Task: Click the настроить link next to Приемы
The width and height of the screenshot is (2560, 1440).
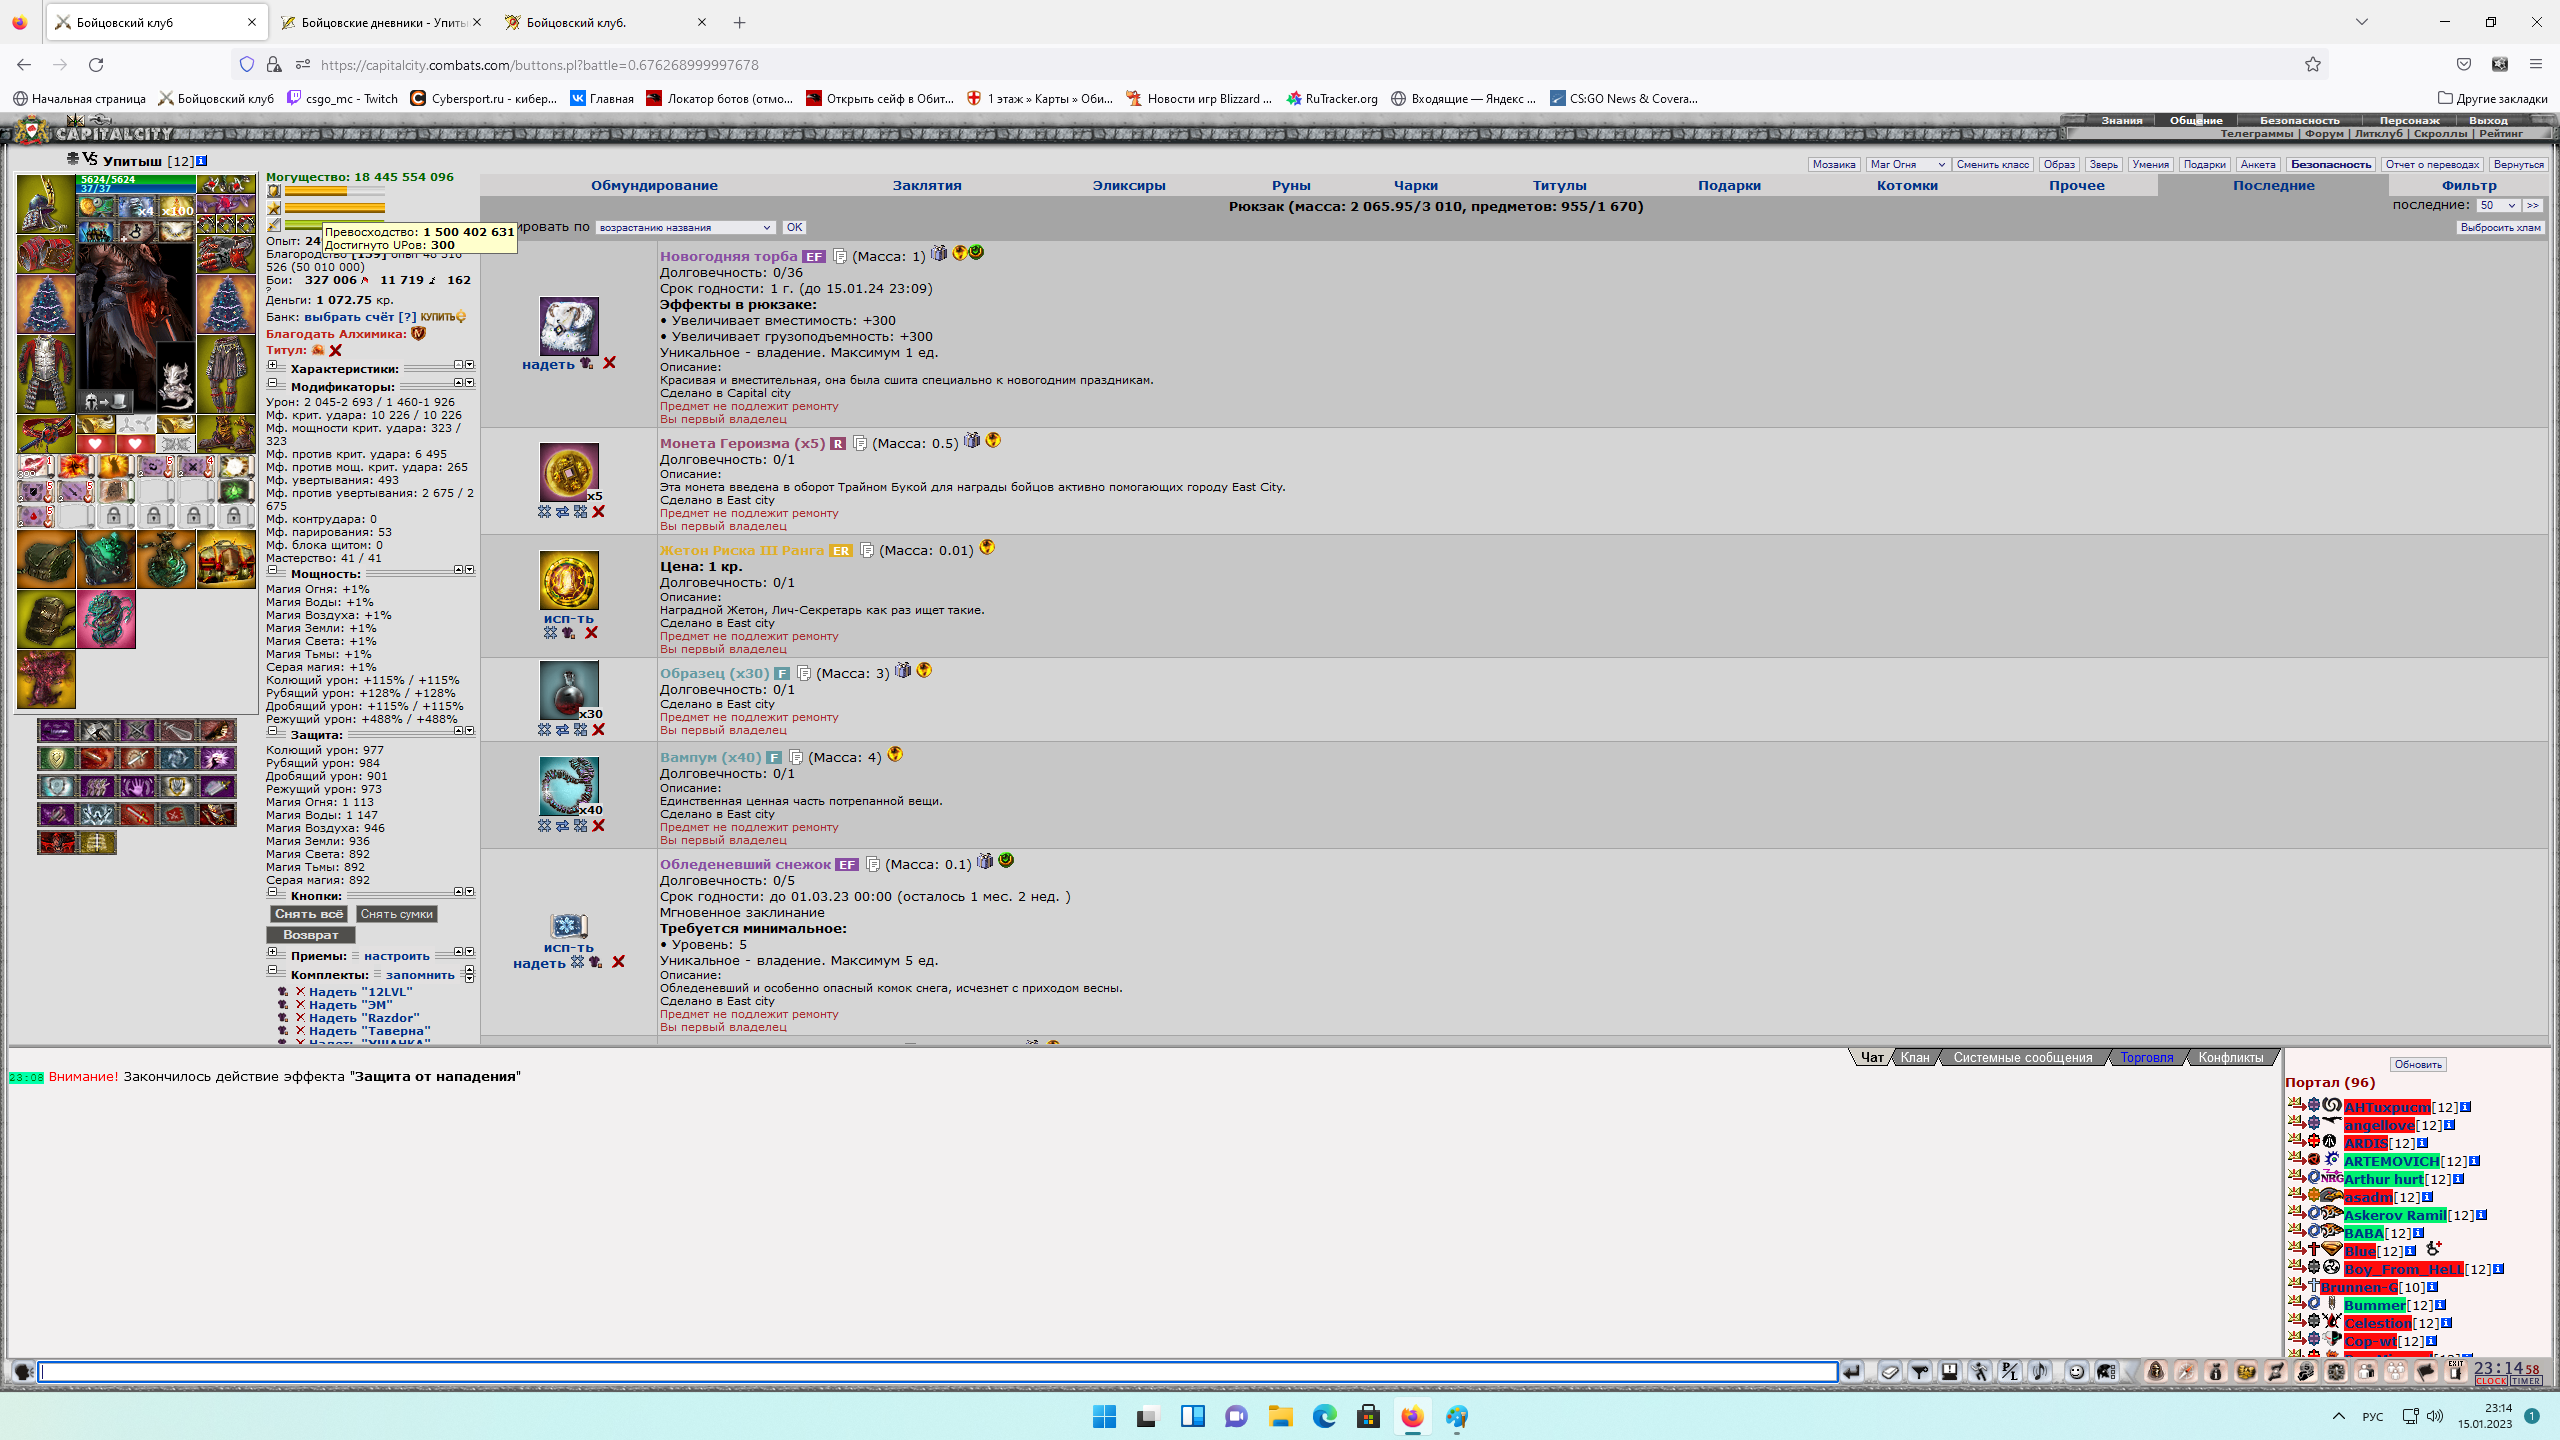Action: coord(396,957)
